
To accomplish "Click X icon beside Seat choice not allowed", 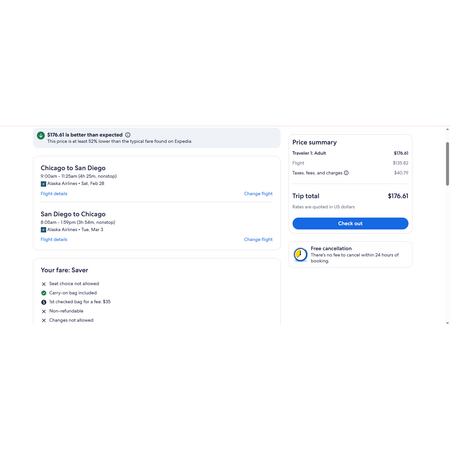I will click(44, 284).
